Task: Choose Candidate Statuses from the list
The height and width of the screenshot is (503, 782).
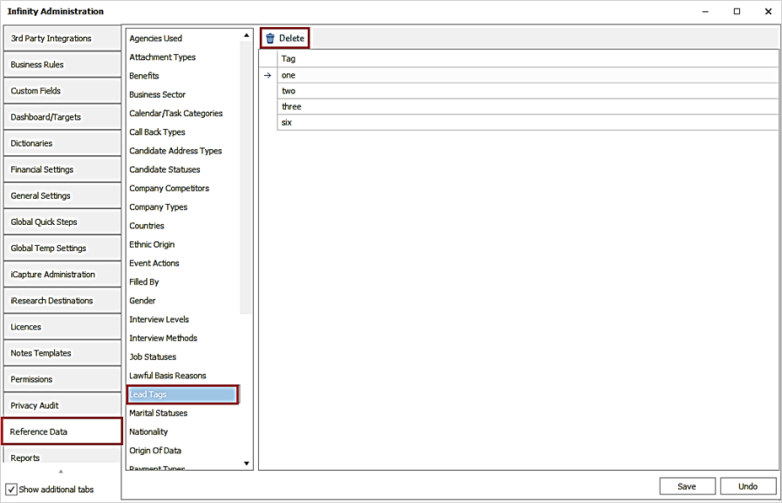Action: coord(165,170)
